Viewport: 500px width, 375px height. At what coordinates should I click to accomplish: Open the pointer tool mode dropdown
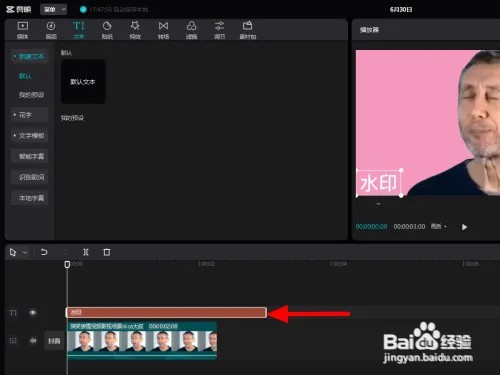click(25, 253)
